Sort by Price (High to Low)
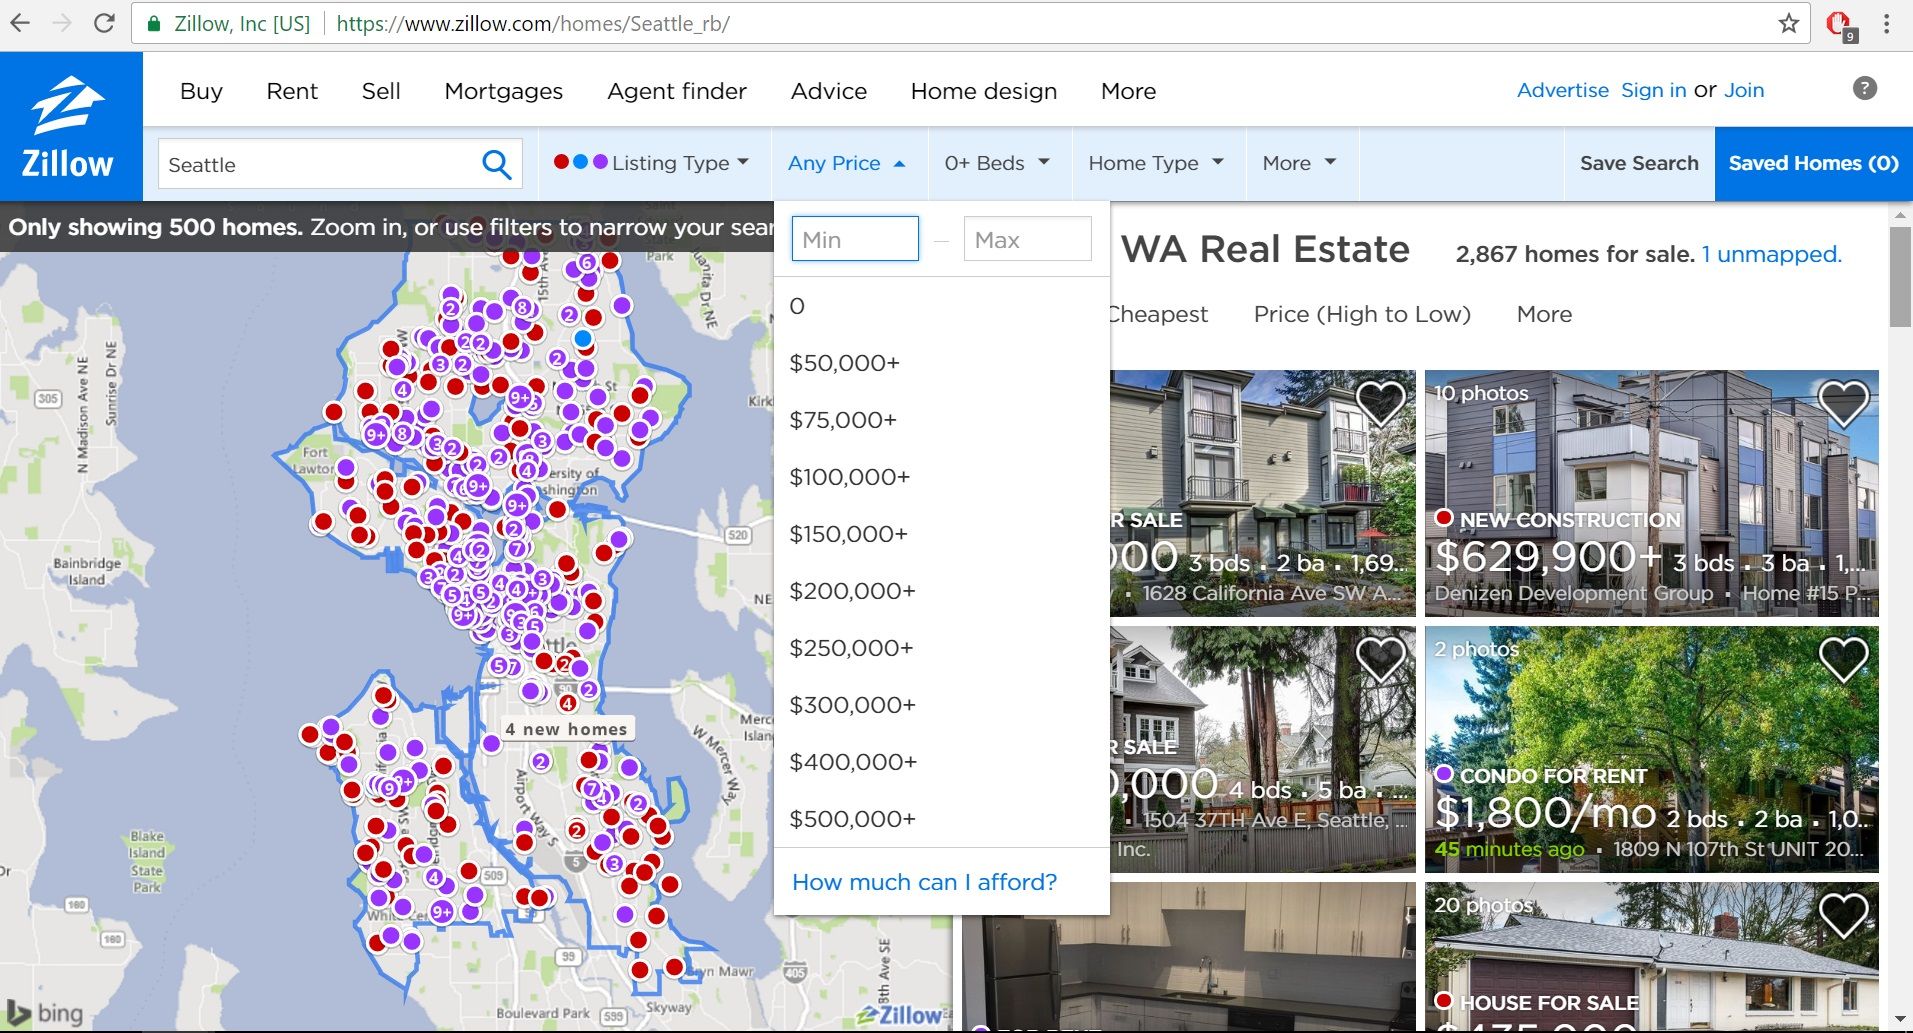1913x1033 pixels. (1362, 314)
